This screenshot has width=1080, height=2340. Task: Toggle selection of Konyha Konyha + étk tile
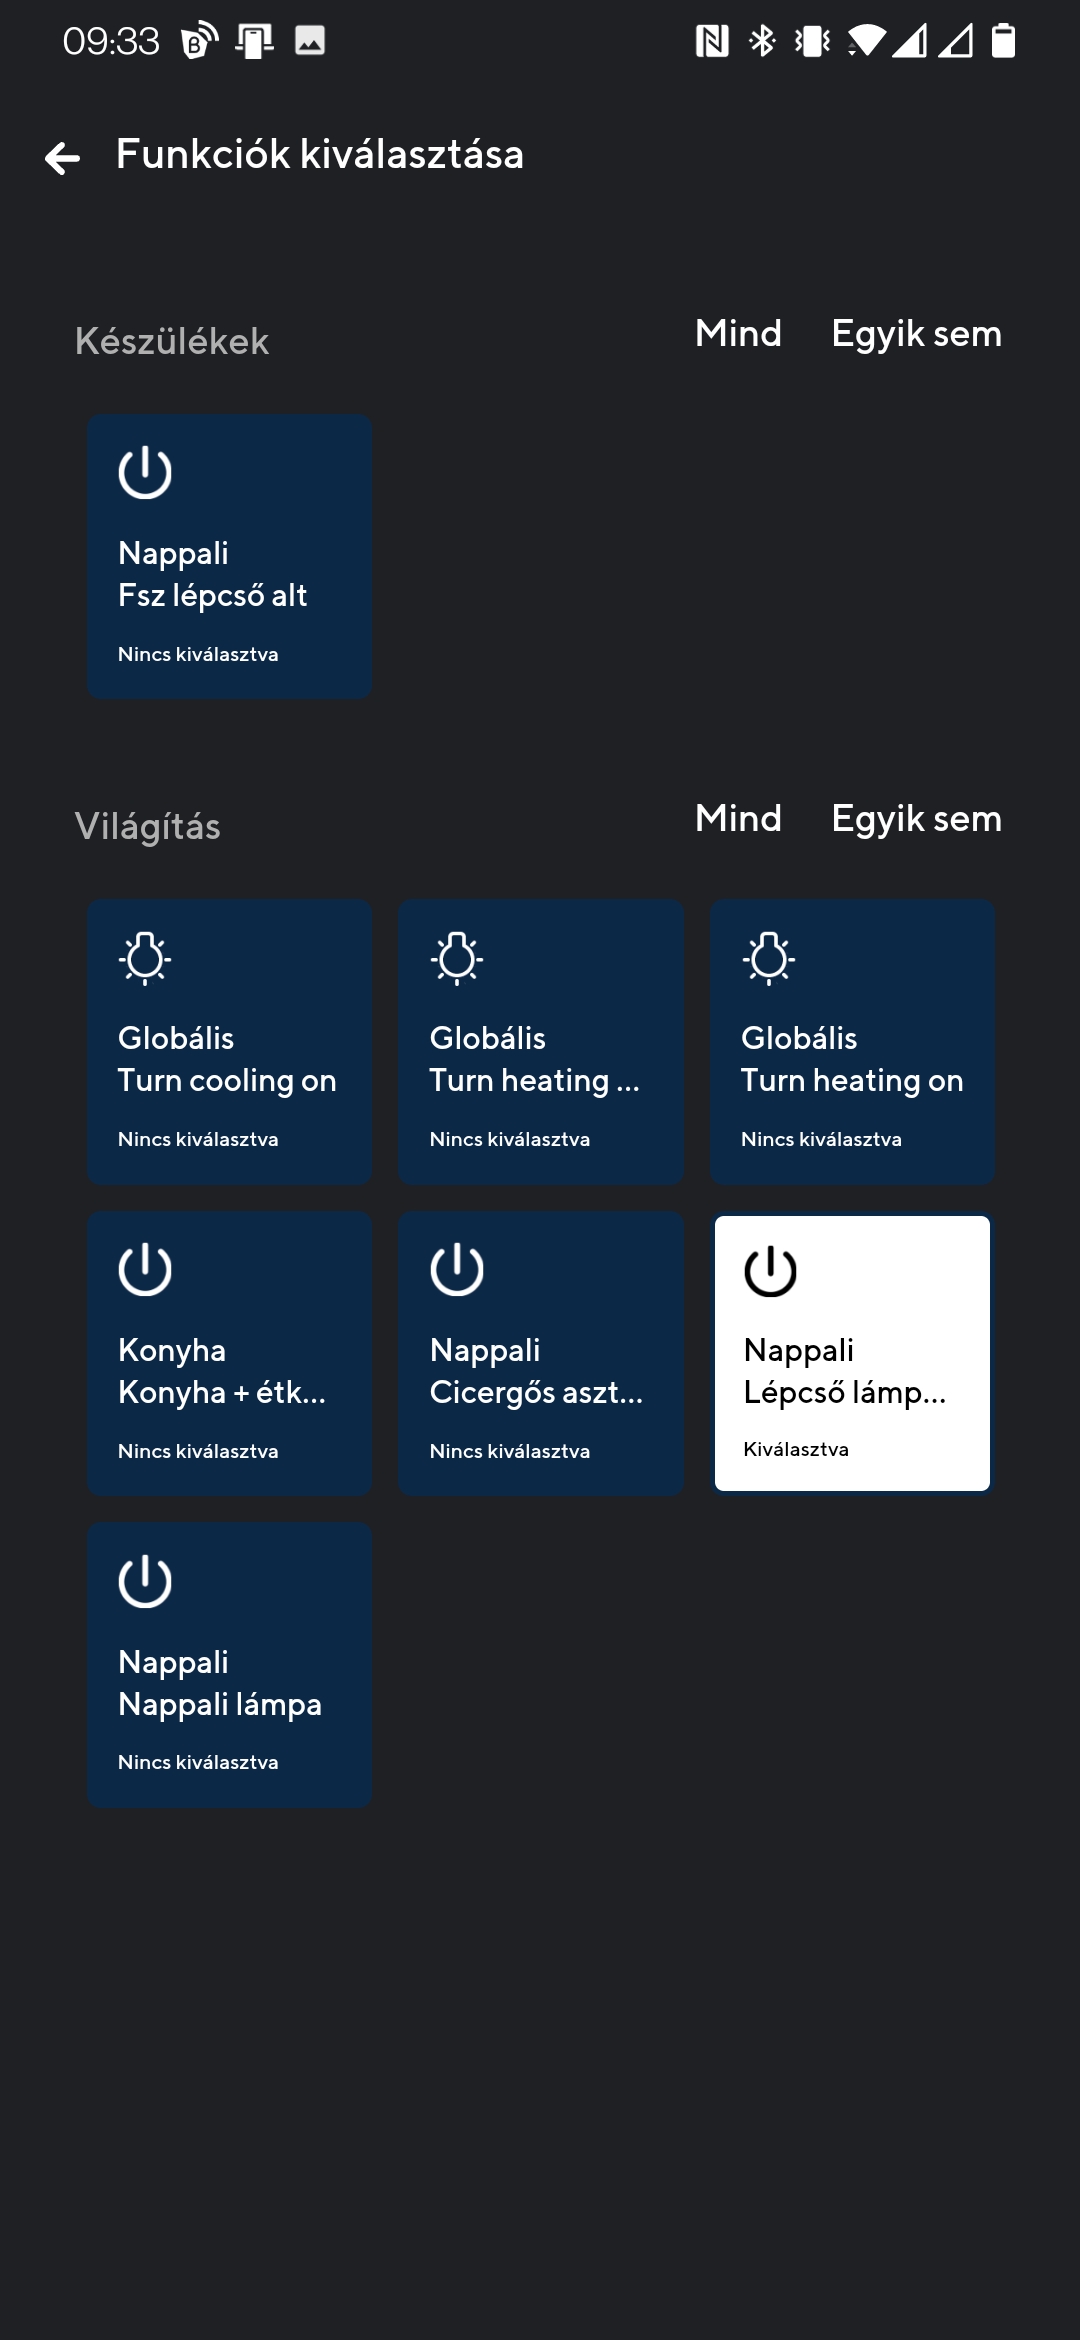pos(229,1352)
